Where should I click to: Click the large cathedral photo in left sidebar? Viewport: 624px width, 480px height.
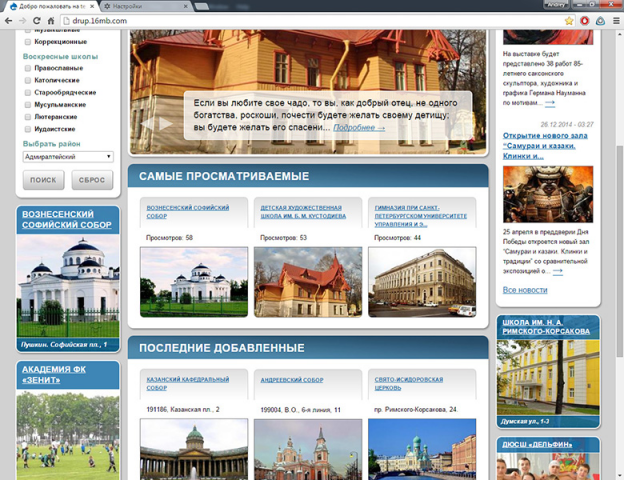[68, 286]
